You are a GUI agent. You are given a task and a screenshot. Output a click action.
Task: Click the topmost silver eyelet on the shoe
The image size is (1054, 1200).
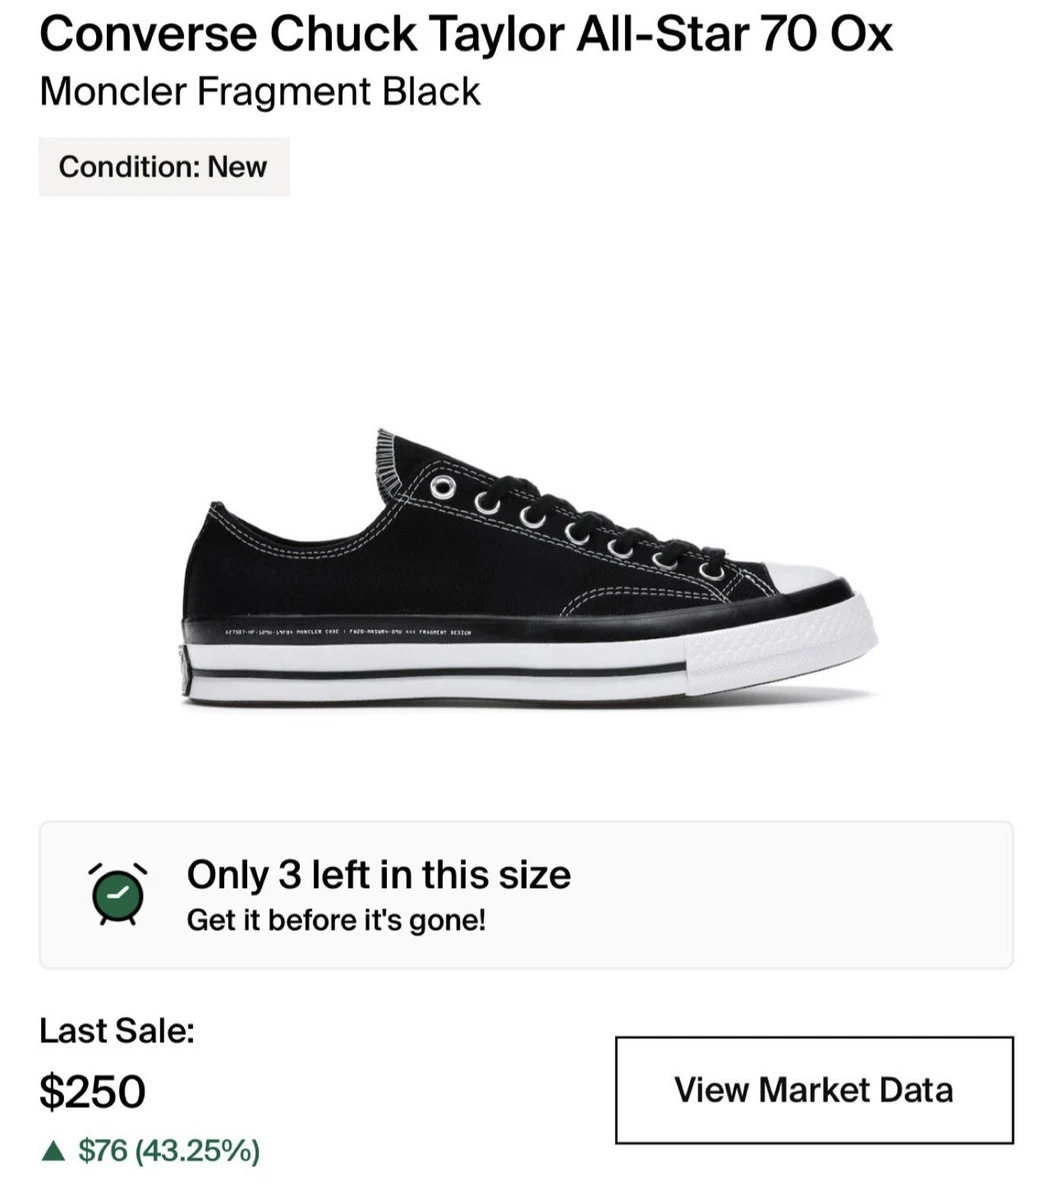tap(441, 486)
